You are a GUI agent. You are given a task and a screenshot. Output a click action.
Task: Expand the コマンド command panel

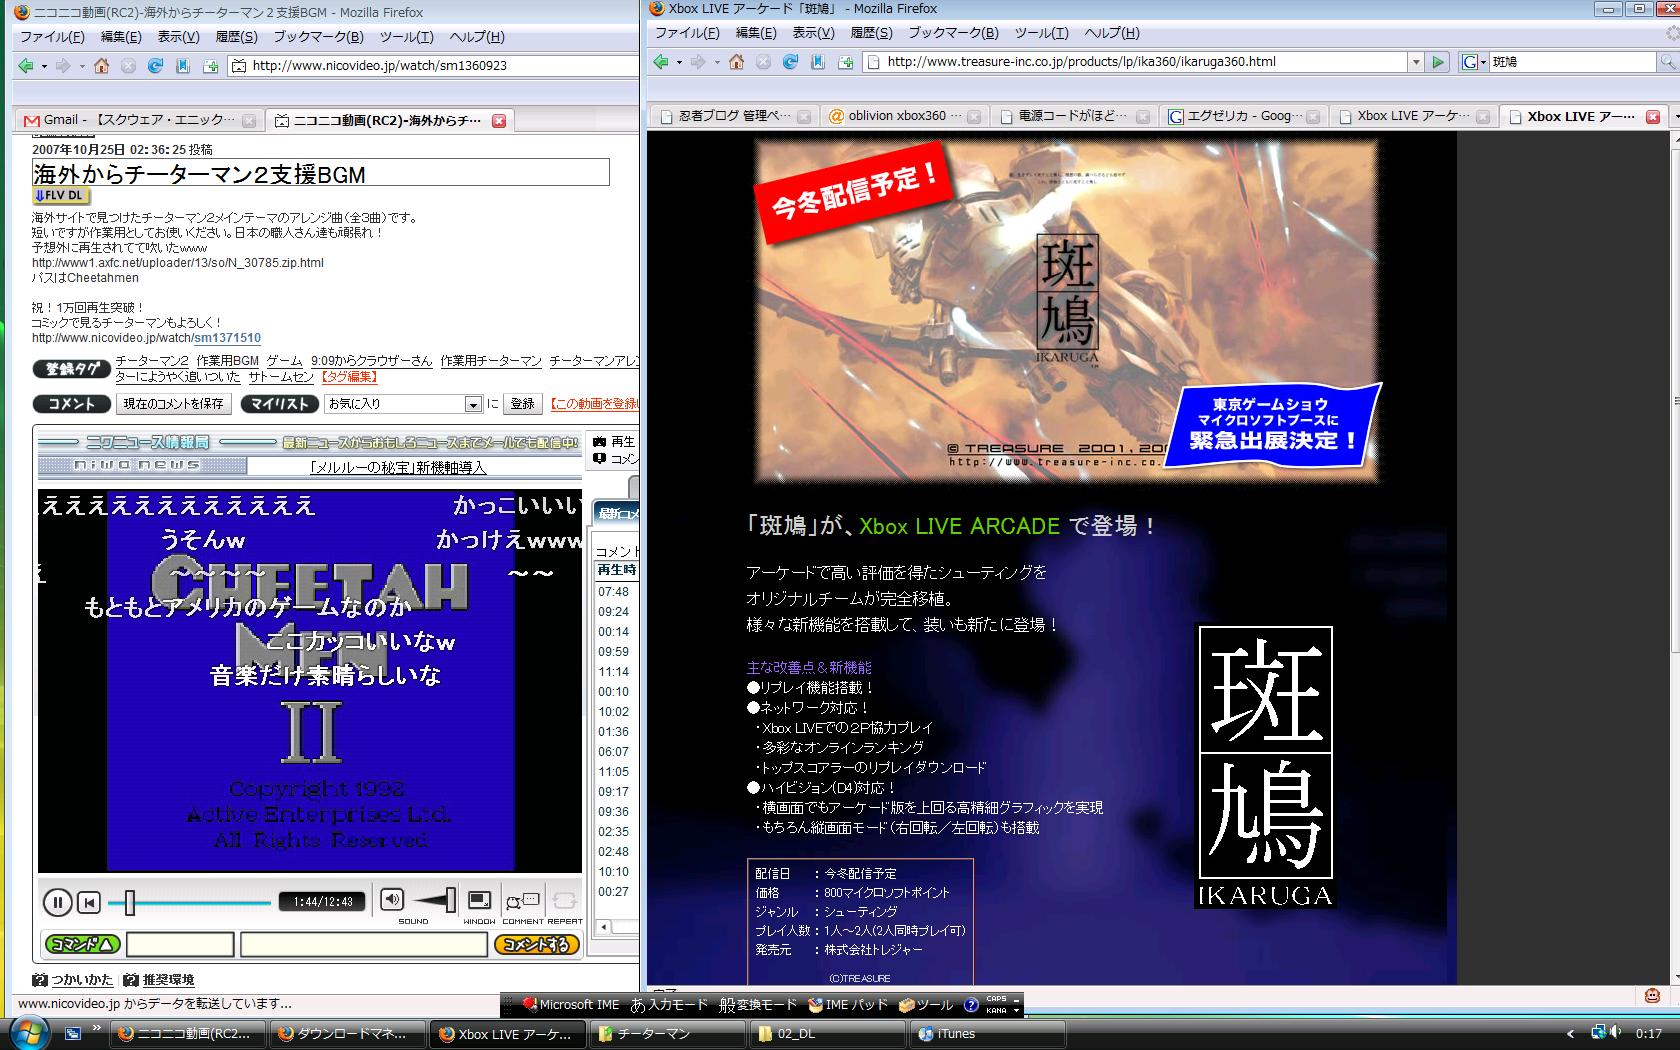point(82,944)
